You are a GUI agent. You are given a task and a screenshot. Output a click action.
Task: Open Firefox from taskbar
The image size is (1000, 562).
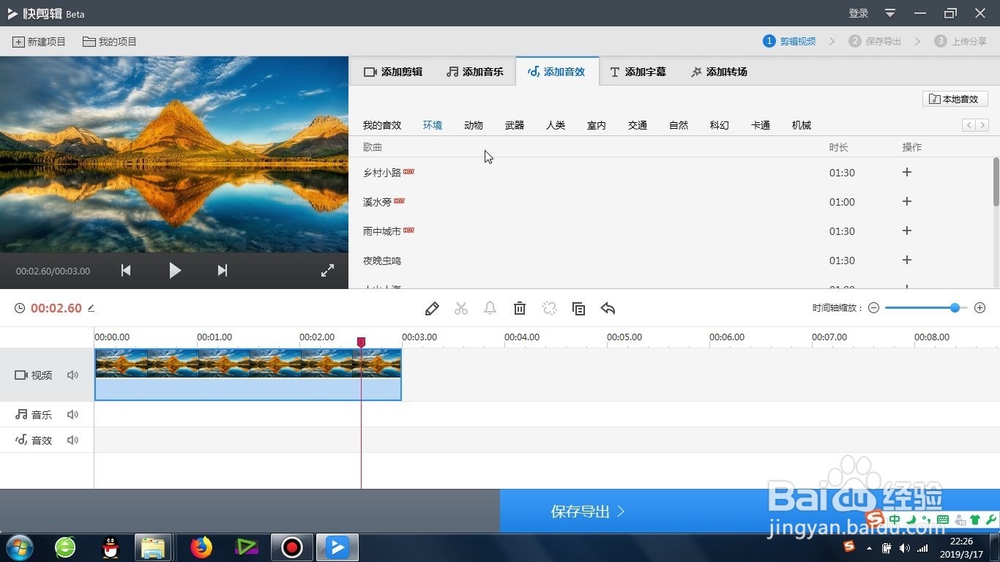click(201, 547)
